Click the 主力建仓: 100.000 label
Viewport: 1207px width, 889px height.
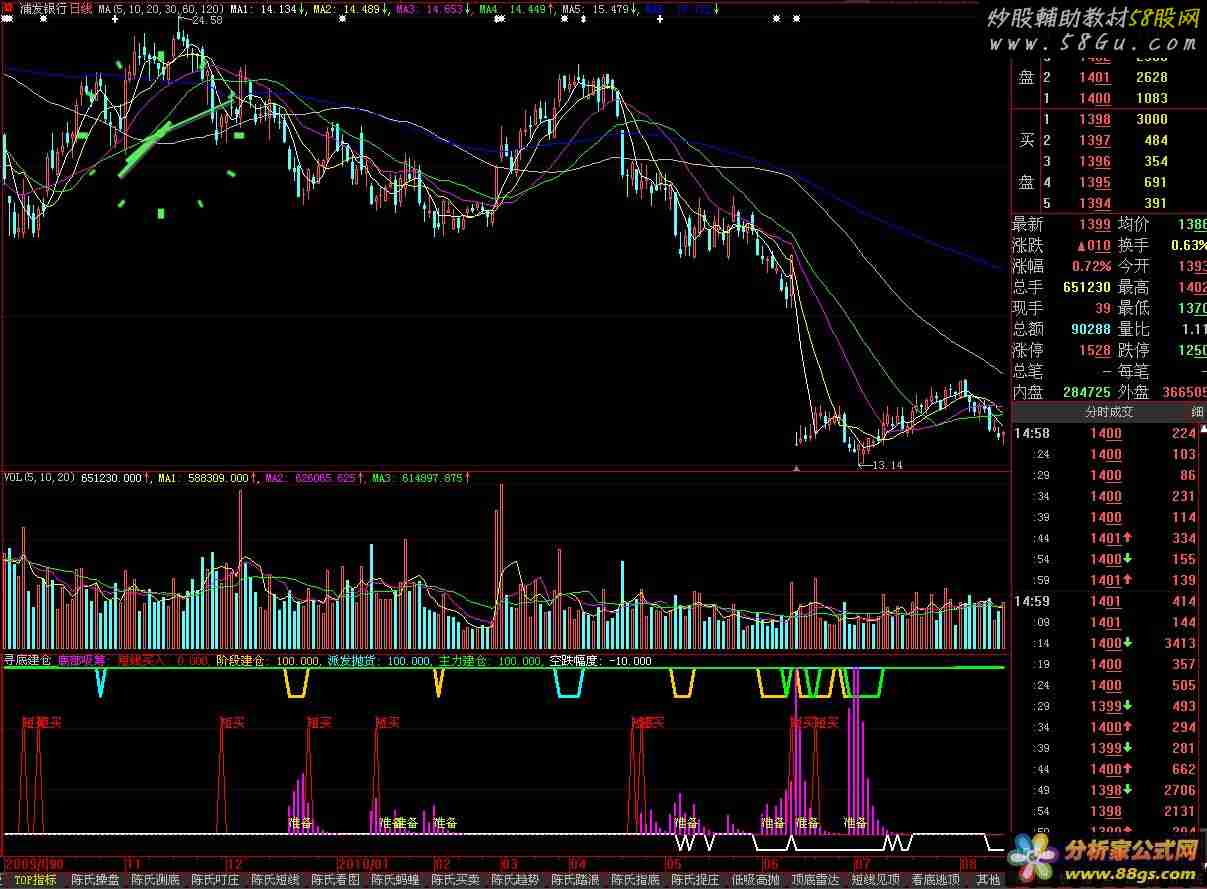pyautogui.click(x=490, y=661)
